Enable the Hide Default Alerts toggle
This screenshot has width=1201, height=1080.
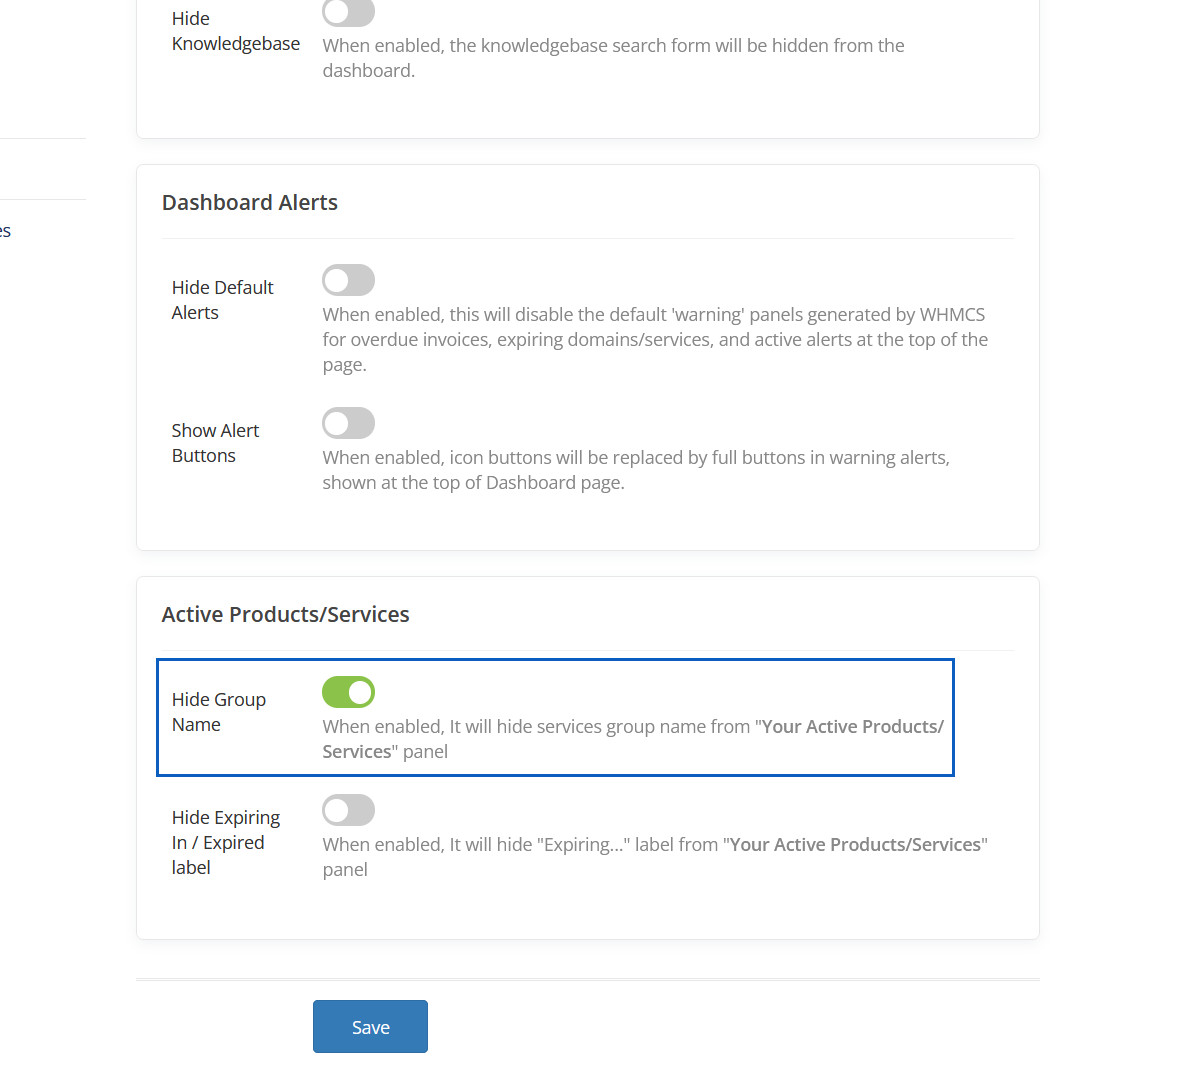coord(348,280)
